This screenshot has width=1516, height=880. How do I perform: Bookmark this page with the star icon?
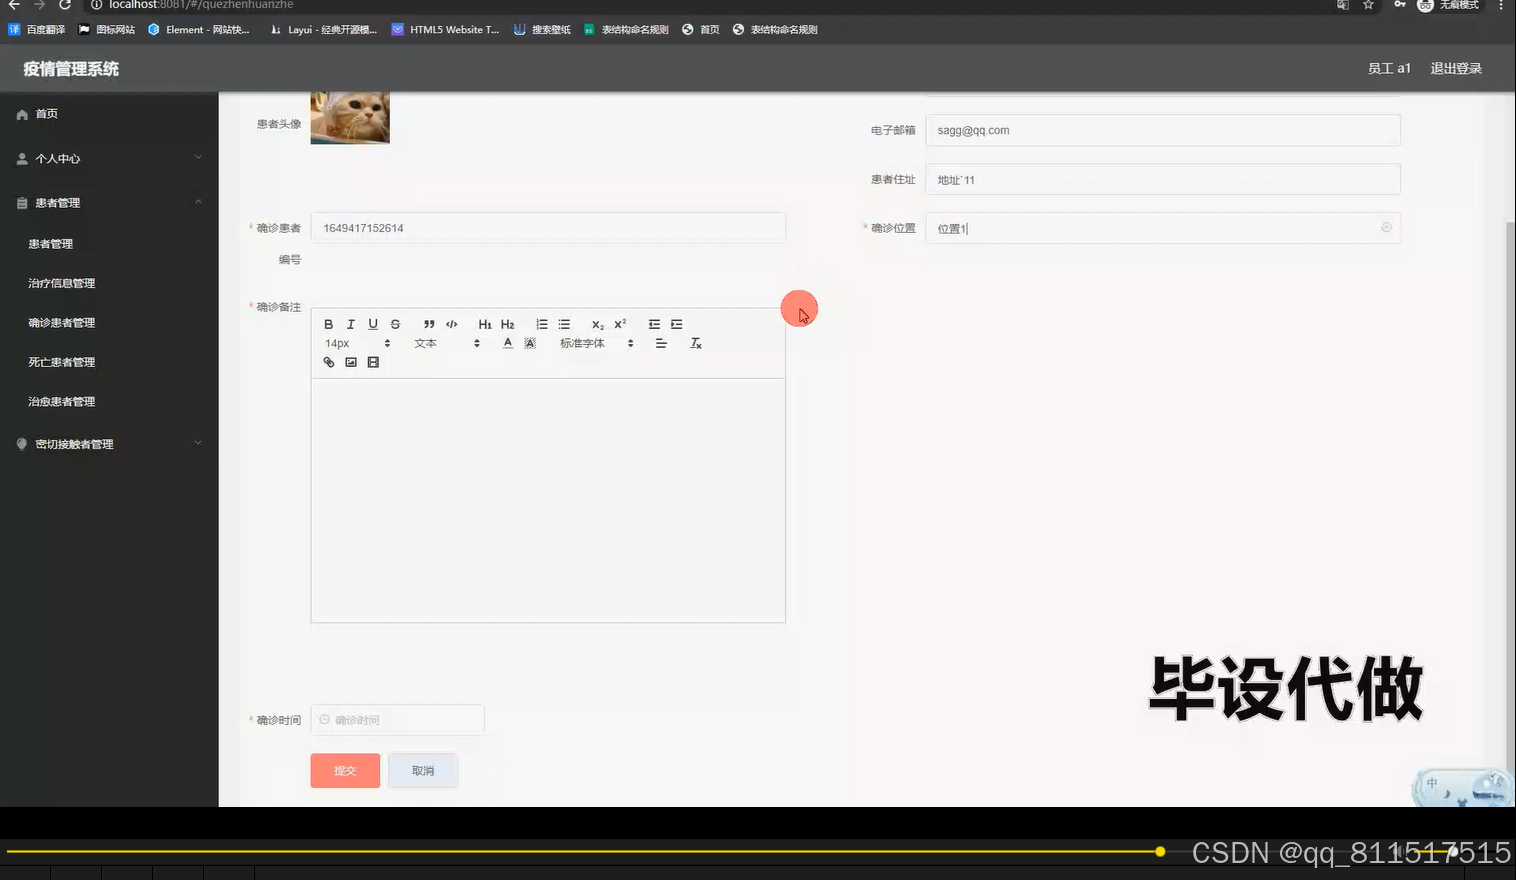click(x=1368, y=5)
